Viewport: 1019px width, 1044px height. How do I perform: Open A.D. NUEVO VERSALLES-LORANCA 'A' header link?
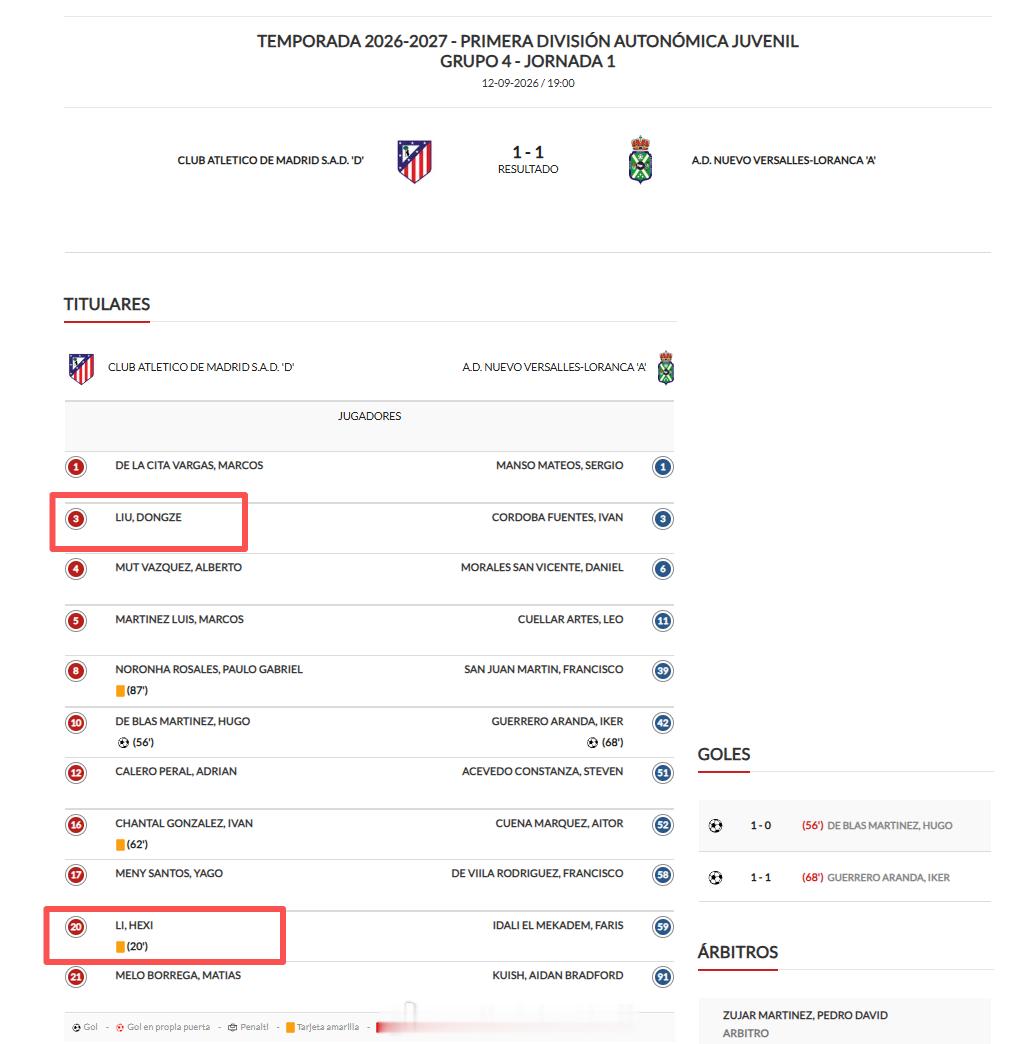(x=783, y=160)
